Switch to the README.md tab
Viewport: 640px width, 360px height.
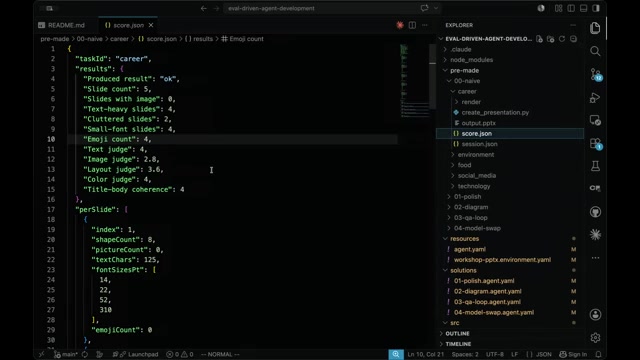67,25
